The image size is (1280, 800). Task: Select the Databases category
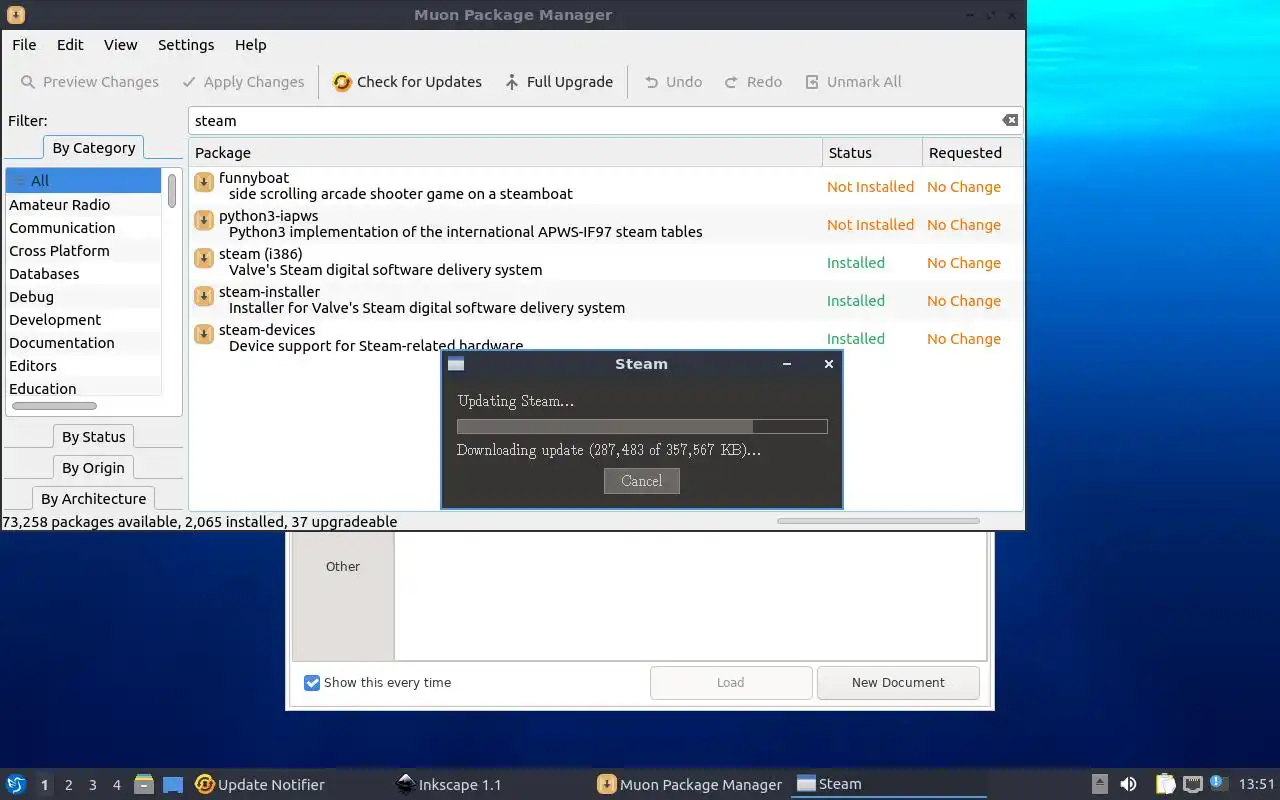coord(83,274)
